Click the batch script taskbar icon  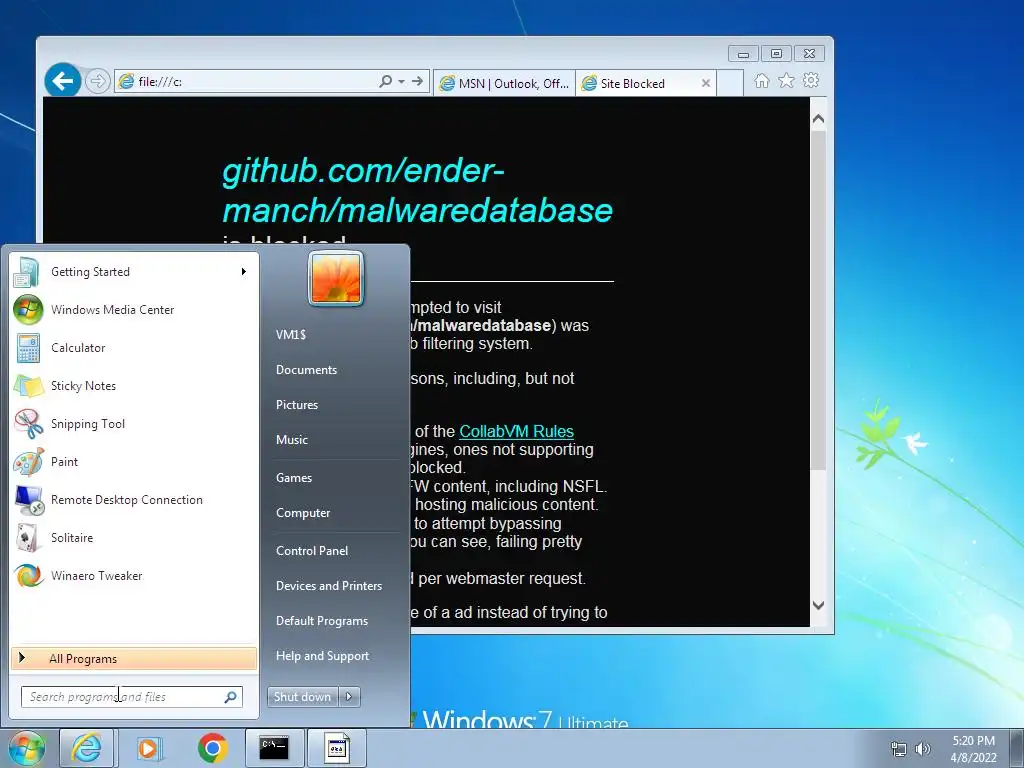337,748
